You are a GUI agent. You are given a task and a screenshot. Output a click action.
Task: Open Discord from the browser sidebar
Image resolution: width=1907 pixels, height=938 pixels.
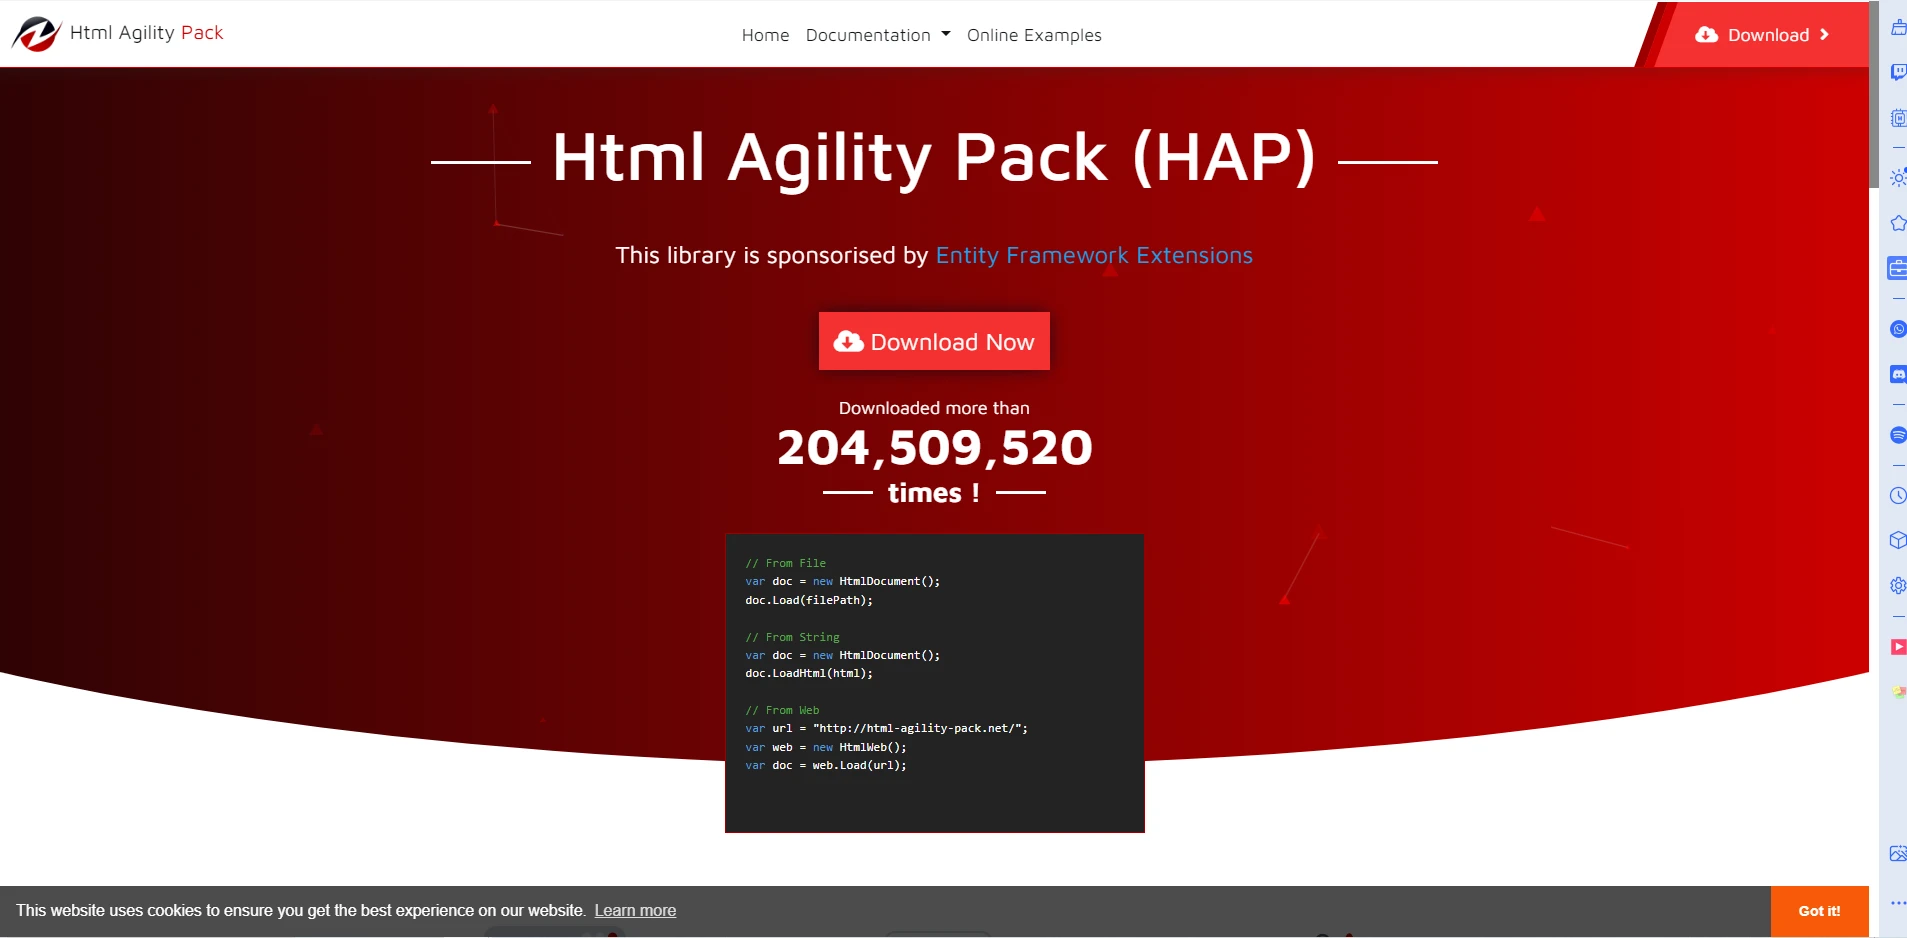[x=1898, y=374]
